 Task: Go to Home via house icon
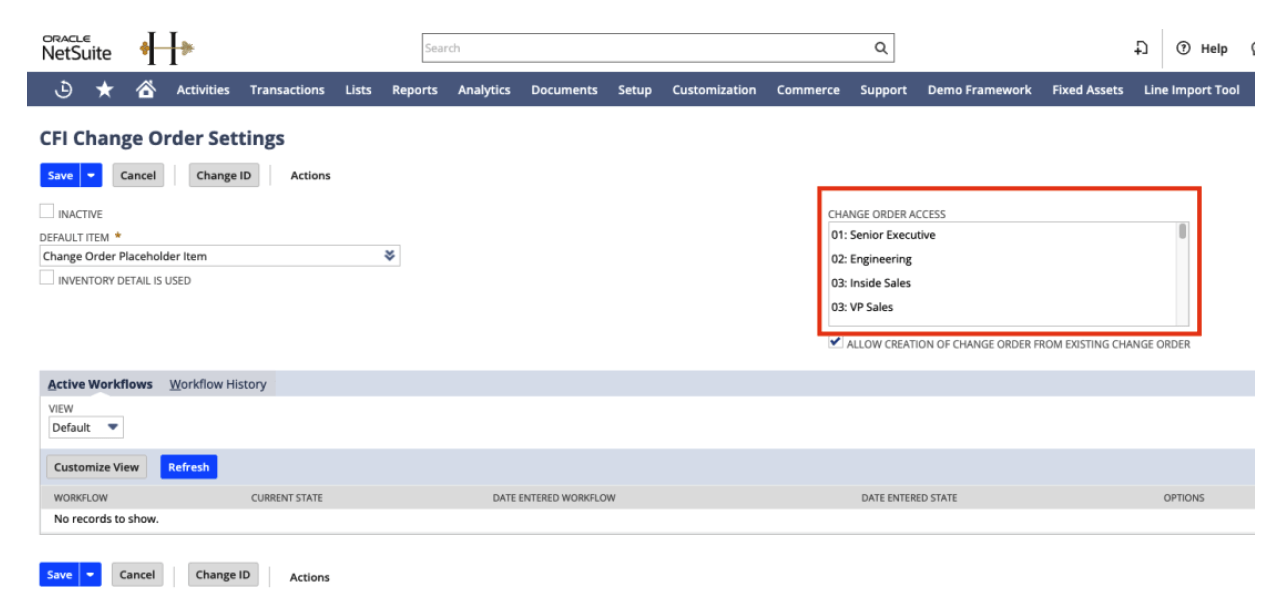(x=145, y=90)
